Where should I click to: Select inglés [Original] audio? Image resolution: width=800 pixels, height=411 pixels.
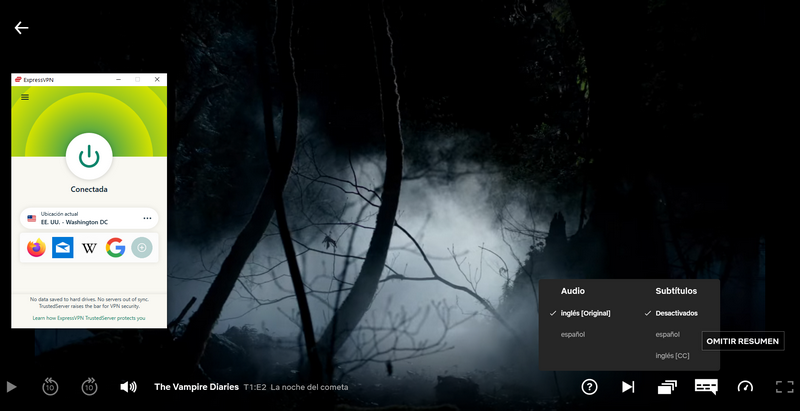click(585, 313)
